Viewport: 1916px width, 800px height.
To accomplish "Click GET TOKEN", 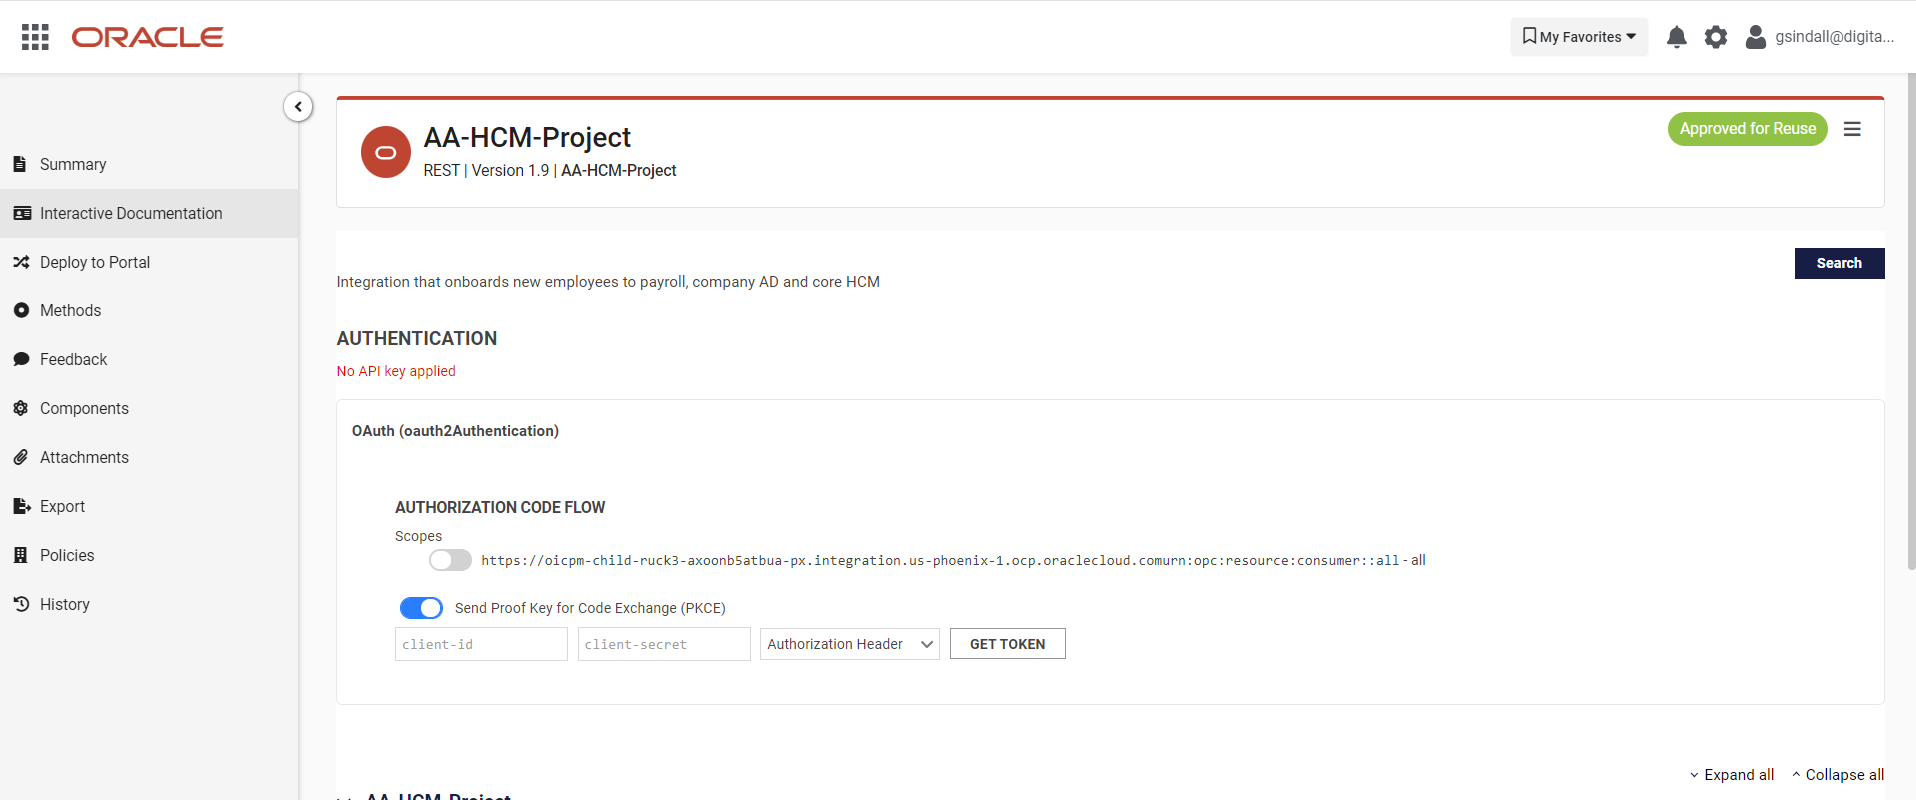I will [x=1008, y=644].
